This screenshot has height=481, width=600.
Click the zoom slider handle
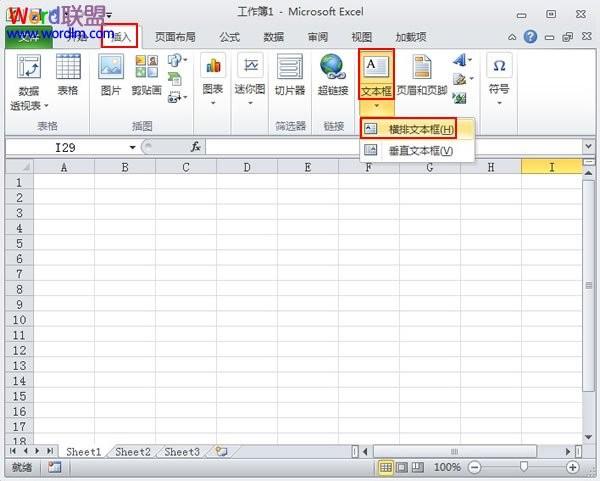point(523,467)
